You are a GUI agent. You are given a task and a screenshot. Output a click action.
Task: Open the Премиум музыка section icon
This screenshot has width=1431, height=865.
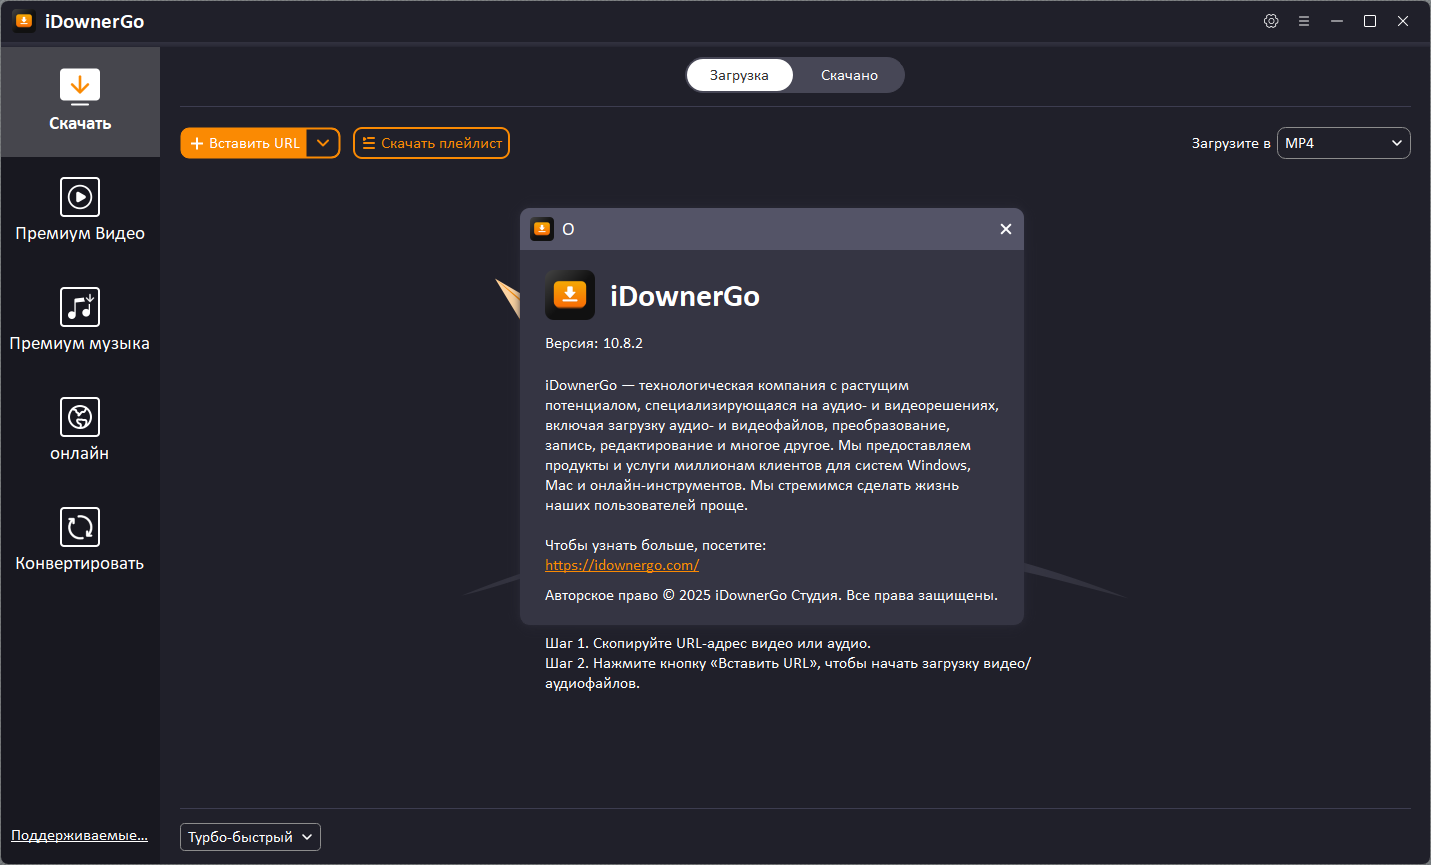[x=80, y=307]
